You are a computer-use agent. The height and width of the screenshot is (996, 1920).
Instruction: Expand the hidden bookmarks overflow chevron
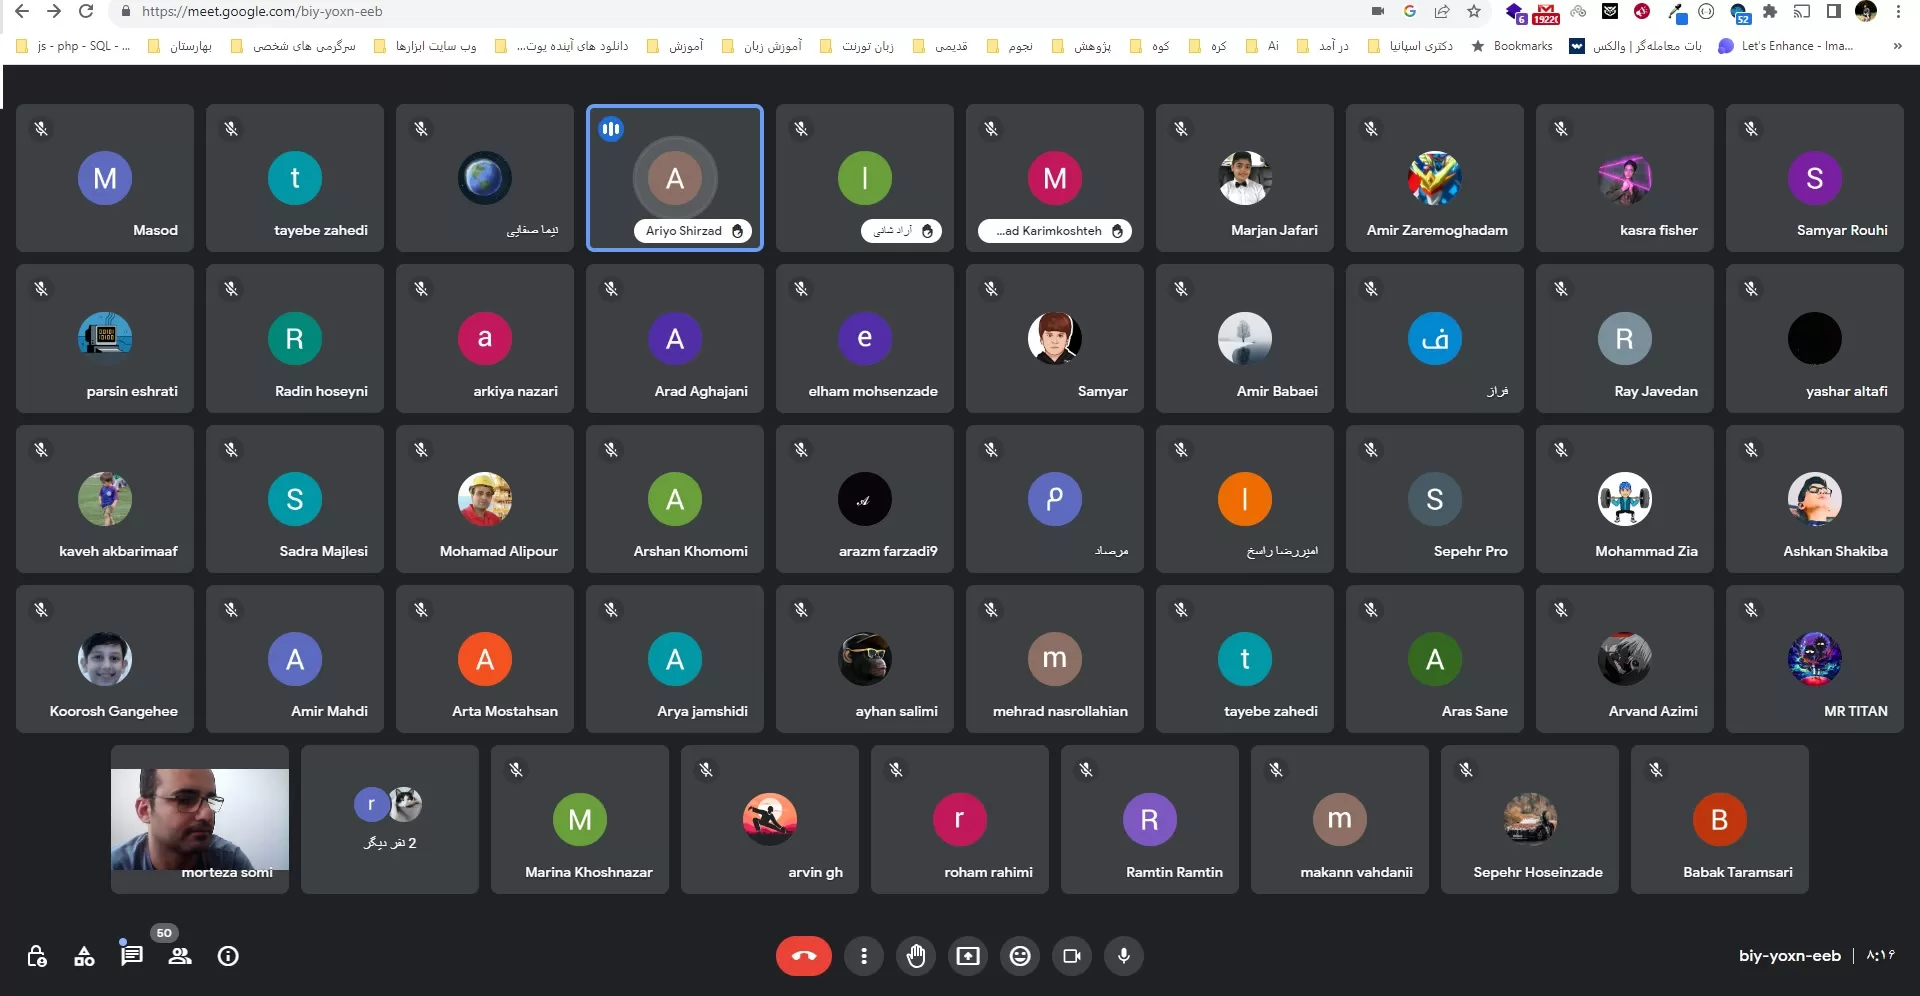(x=1897, y=46)
